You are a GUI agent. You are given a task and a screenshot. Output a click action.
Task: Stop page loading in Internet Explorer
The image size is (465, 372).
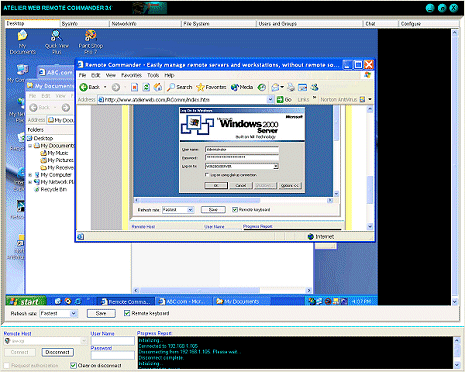pos(134,87)
